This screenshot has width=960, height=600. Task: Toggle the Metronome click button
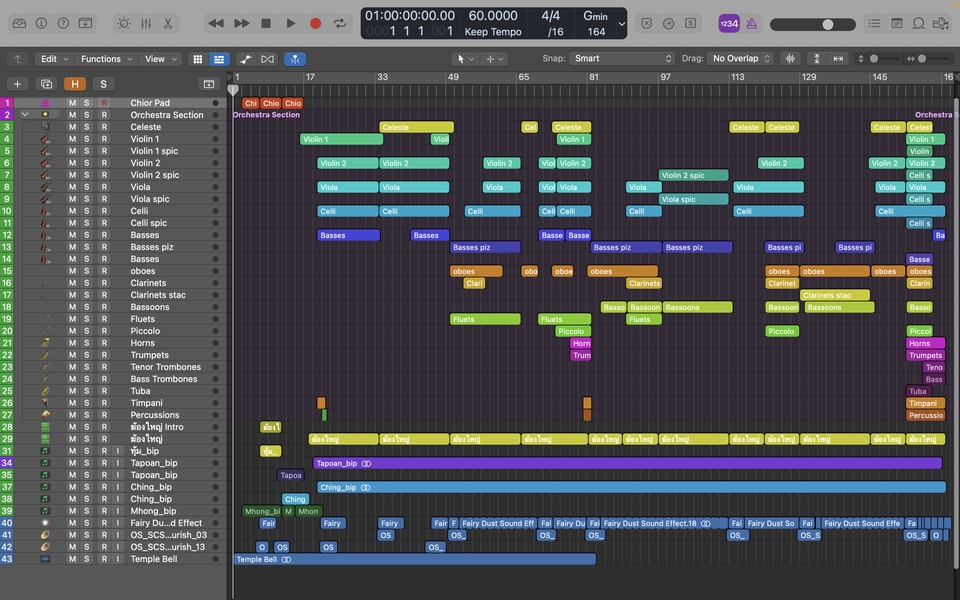[x=751, y=23]
